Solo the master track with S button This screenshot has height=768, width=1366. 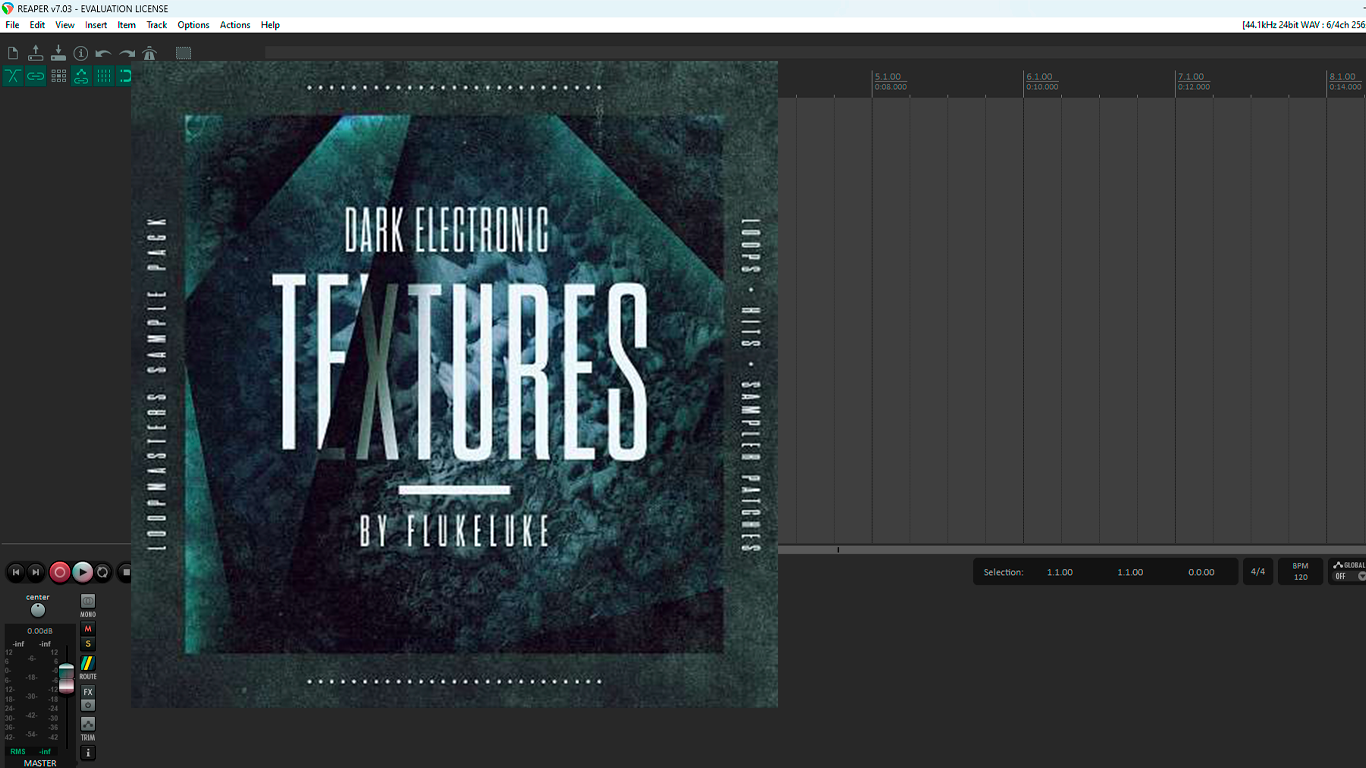coord(88,644)
